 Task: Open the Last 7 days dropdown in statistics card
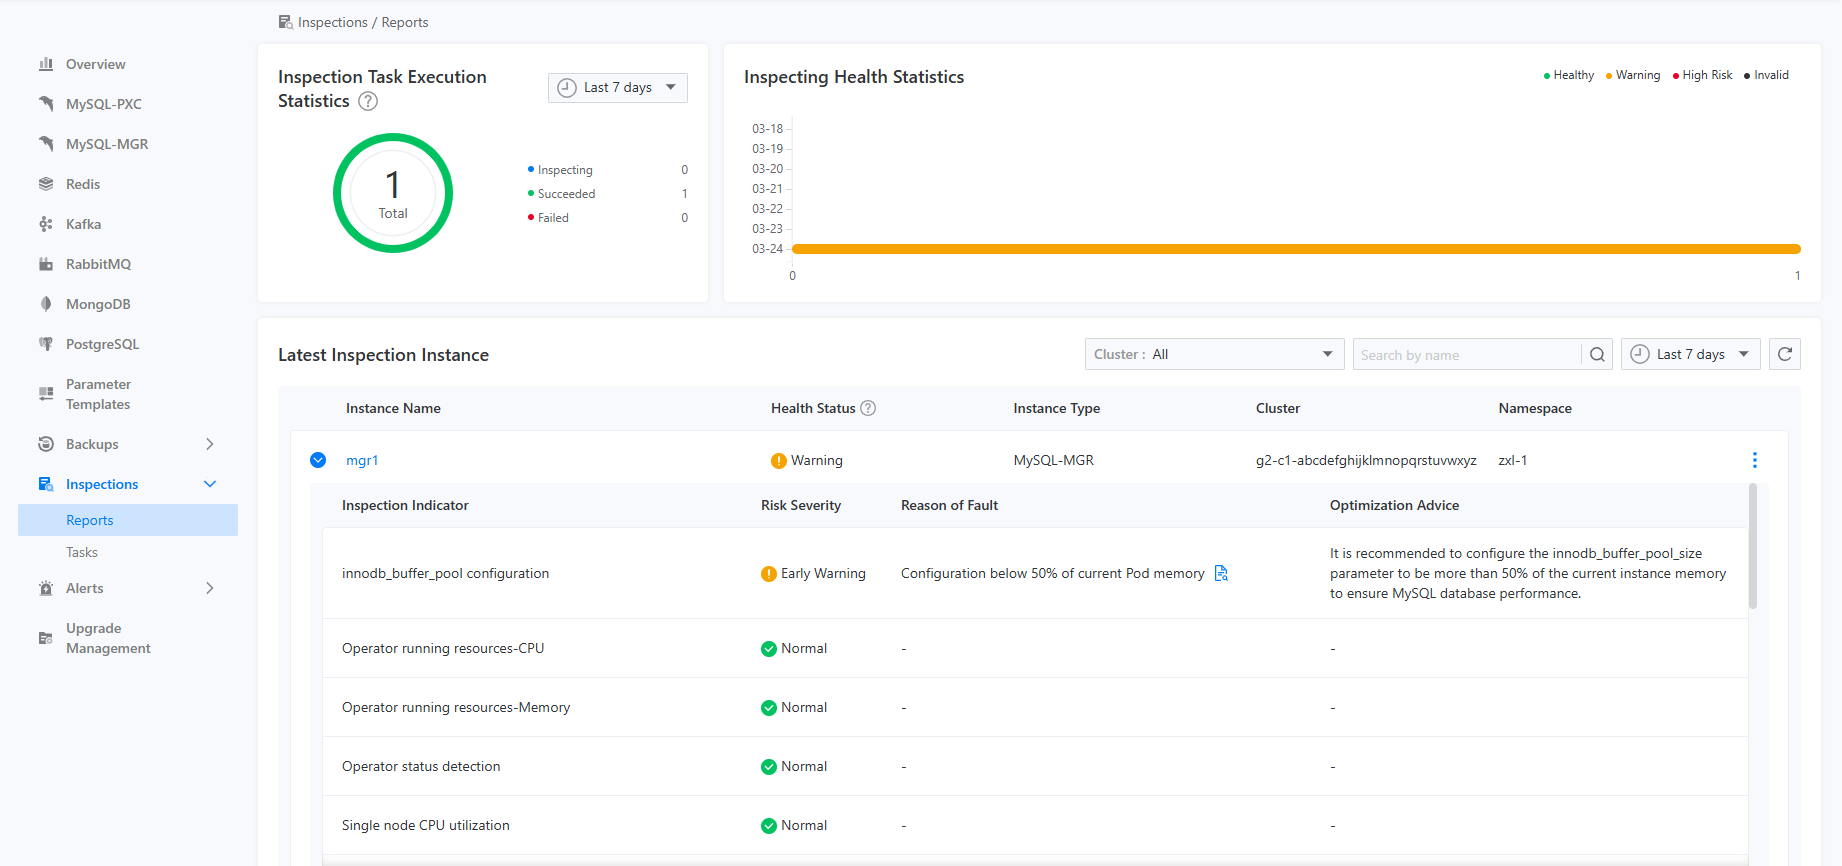(x=617, y=88)
